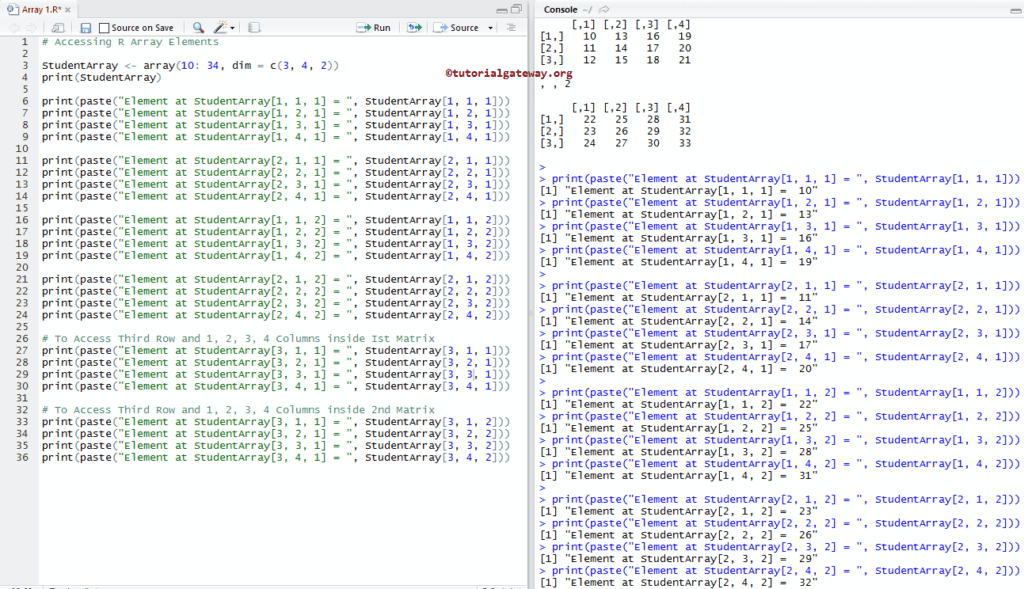The height and width of the screenshot is (589, 1024).
Task: Click editor line 16 accessing StudentArray[1, 1, 2]
Action: 276,220
